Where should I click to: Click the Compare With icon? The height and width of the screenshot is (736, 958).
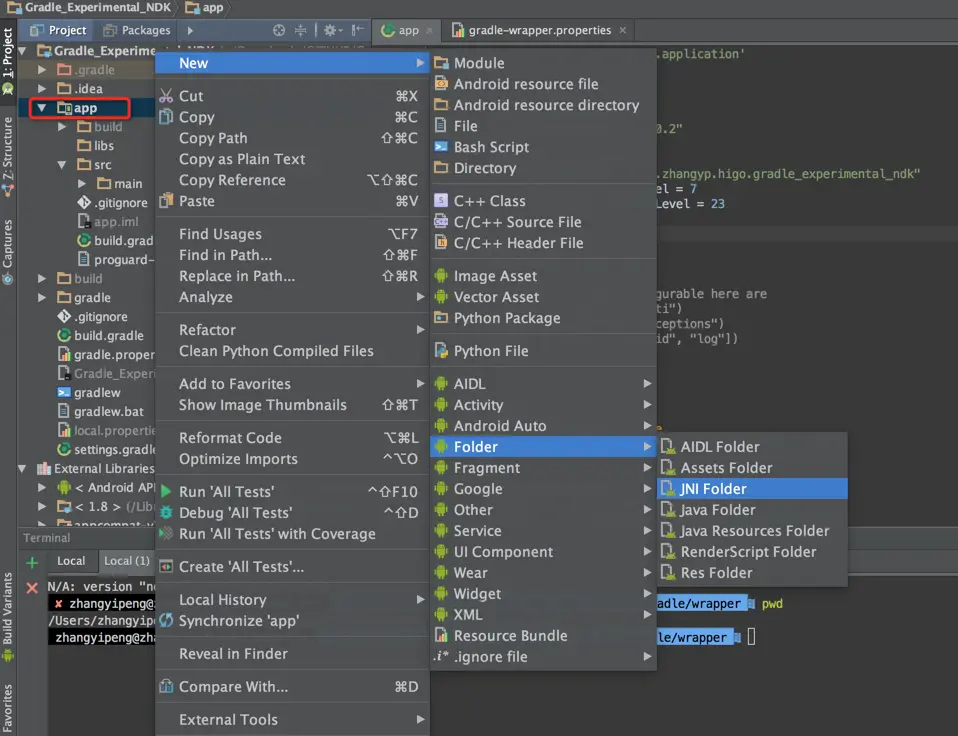166,686
